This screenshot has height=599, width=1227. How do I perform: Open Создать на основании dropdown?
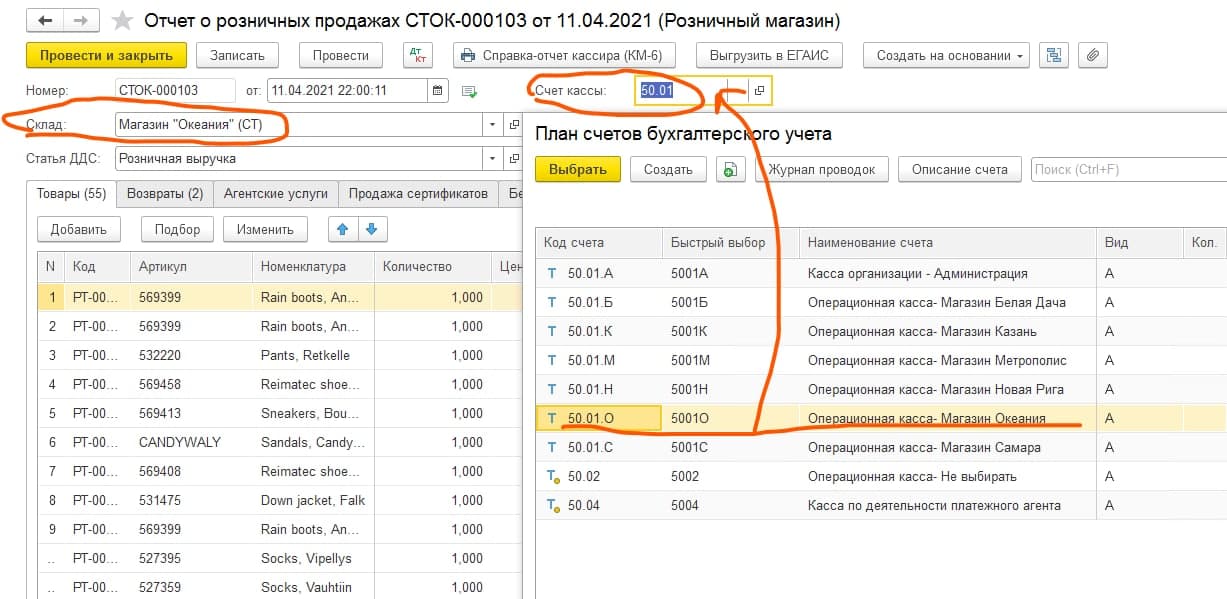click(946, 56)
